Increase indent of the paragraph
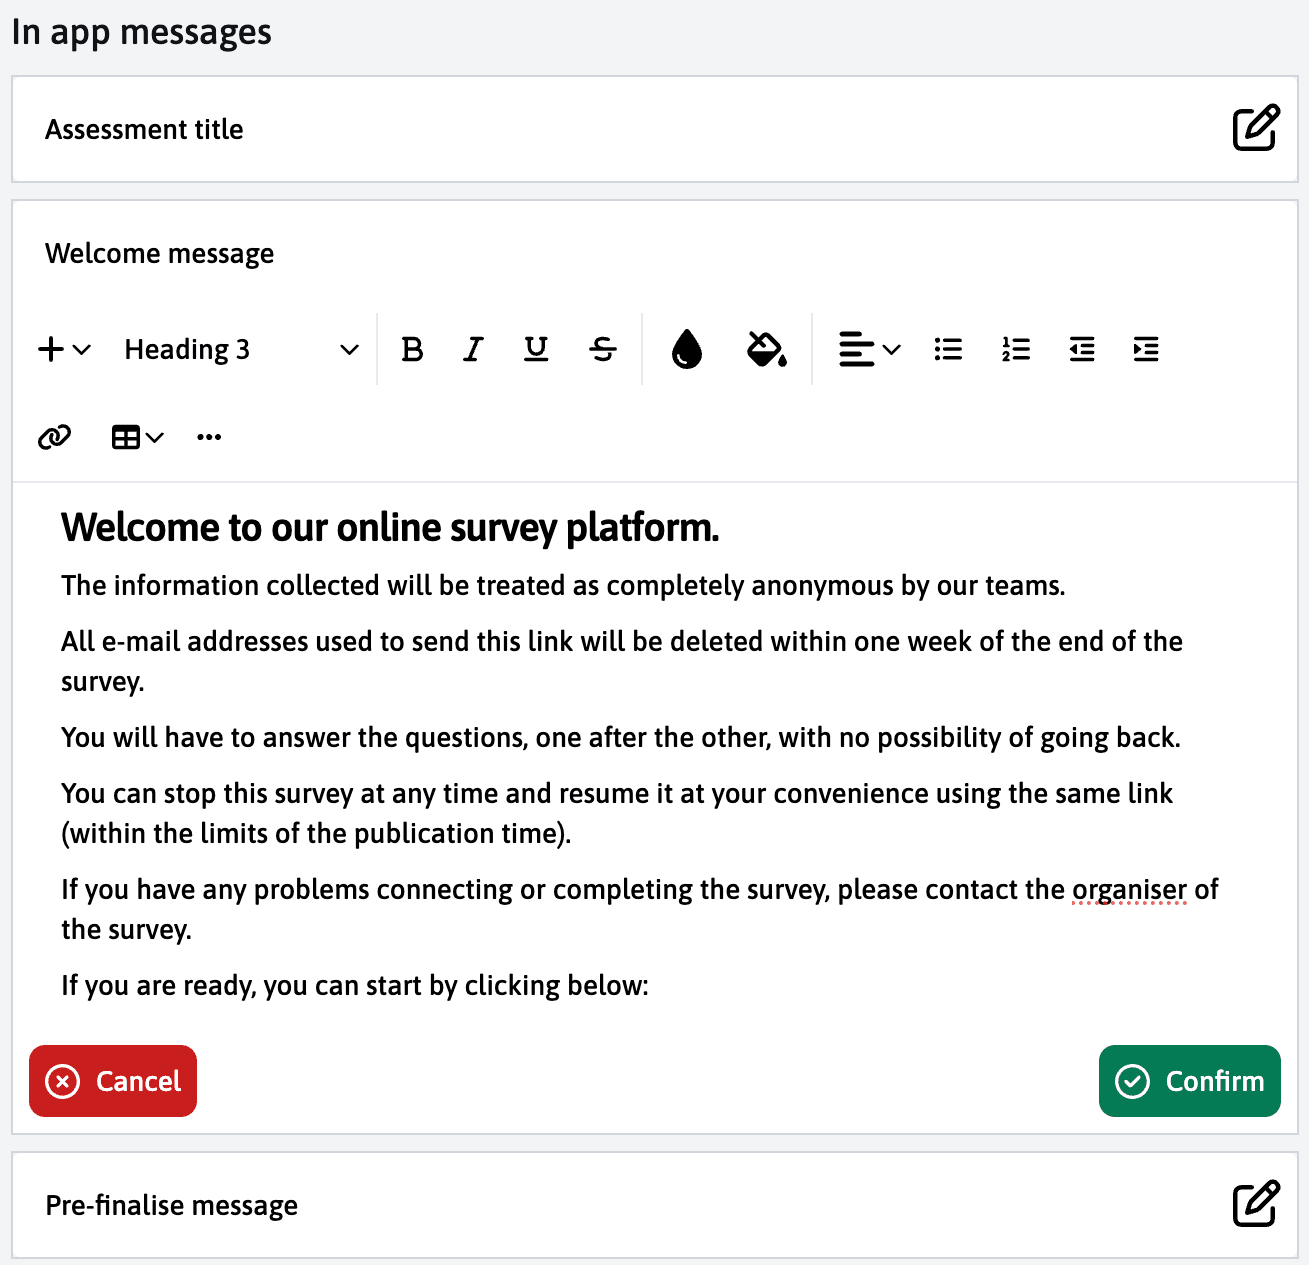Image resolution: width=1309 pixels, height=1265 pixels. pos(1146,349)
